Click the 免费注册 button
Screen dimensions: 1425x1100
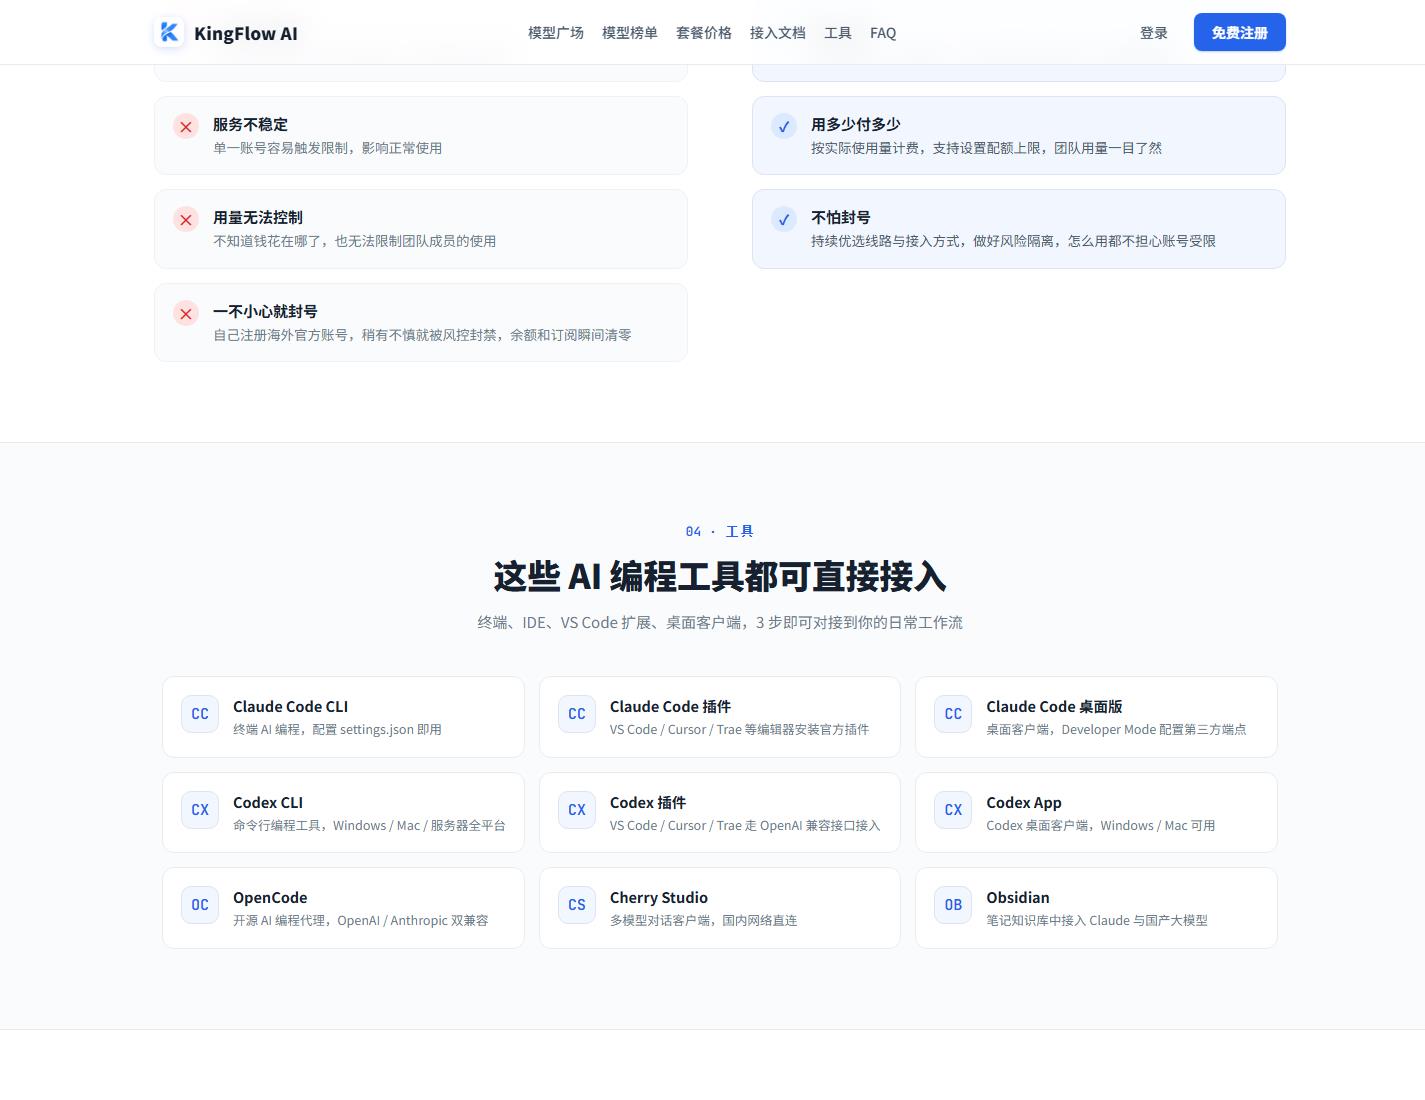[x=1240, y=33]
